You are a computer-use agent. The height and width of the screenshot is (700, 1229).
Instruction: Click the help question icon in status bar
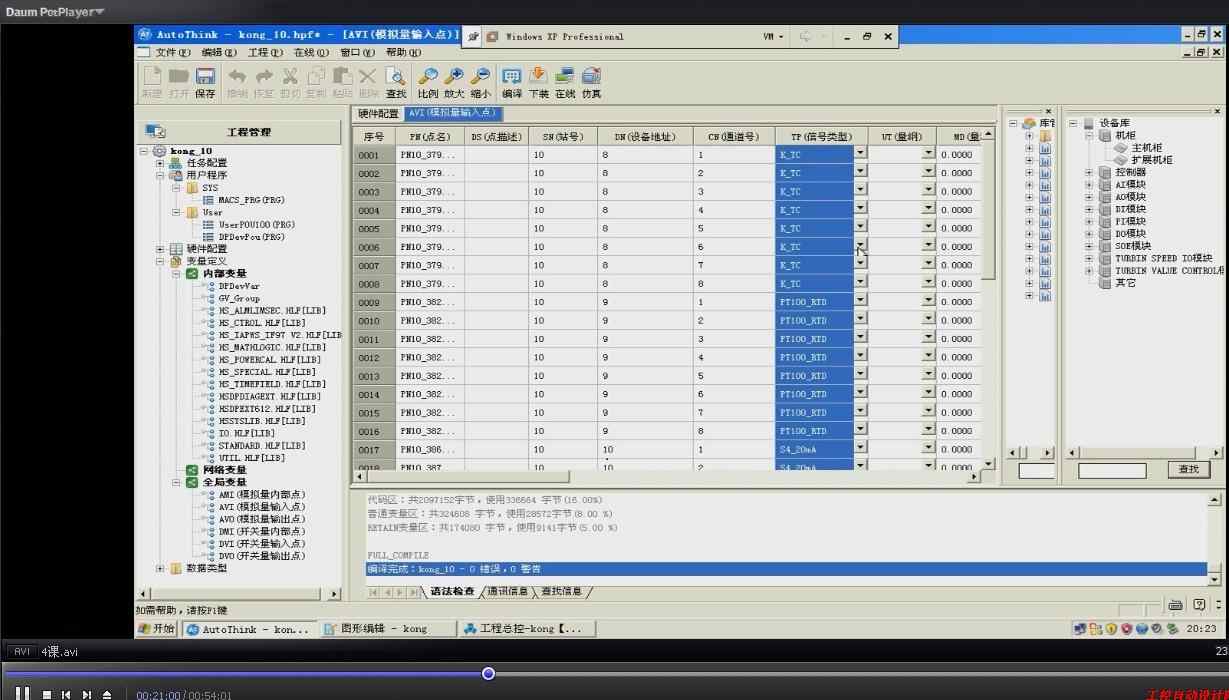(1199, 605)
